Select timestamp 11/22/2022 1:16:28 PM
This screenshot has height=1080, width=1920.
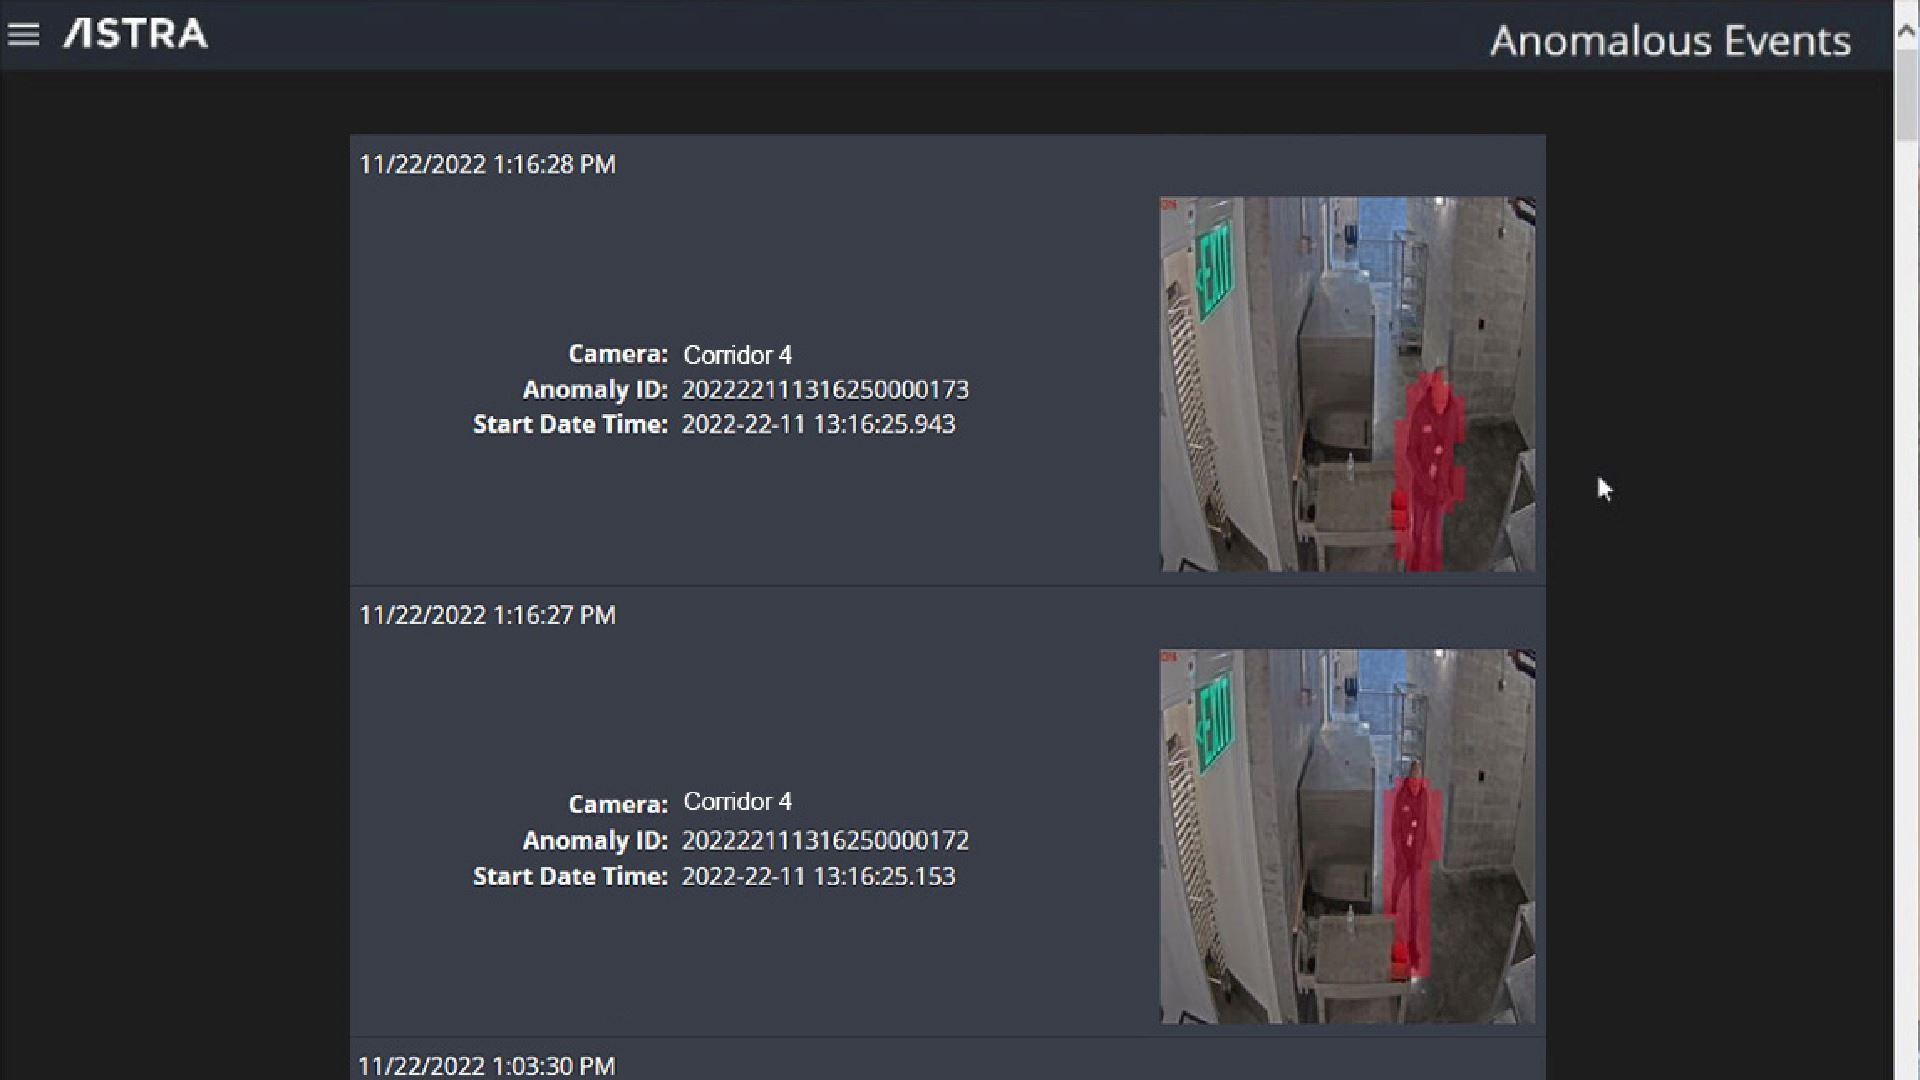[x=487, y=164]
